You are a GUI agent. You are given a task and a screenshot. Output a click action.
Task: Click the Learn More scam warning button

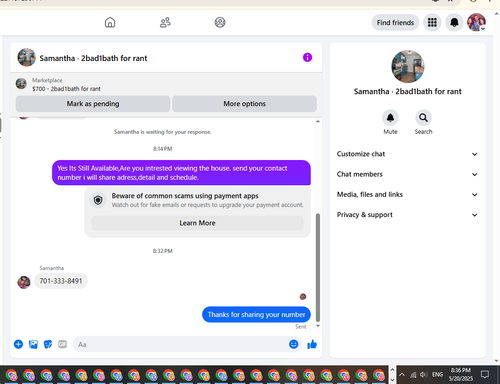[197, 223]
